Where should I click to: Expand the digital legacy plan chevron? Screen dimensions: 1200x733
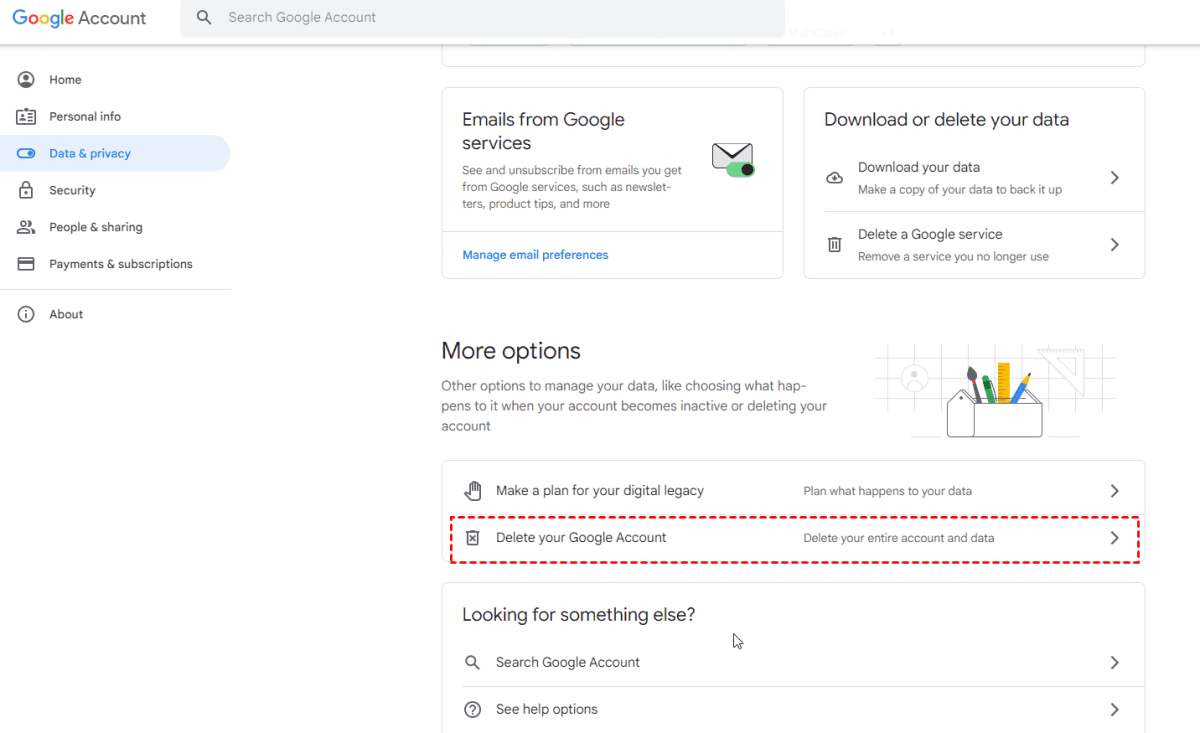tap(1114, 491)
